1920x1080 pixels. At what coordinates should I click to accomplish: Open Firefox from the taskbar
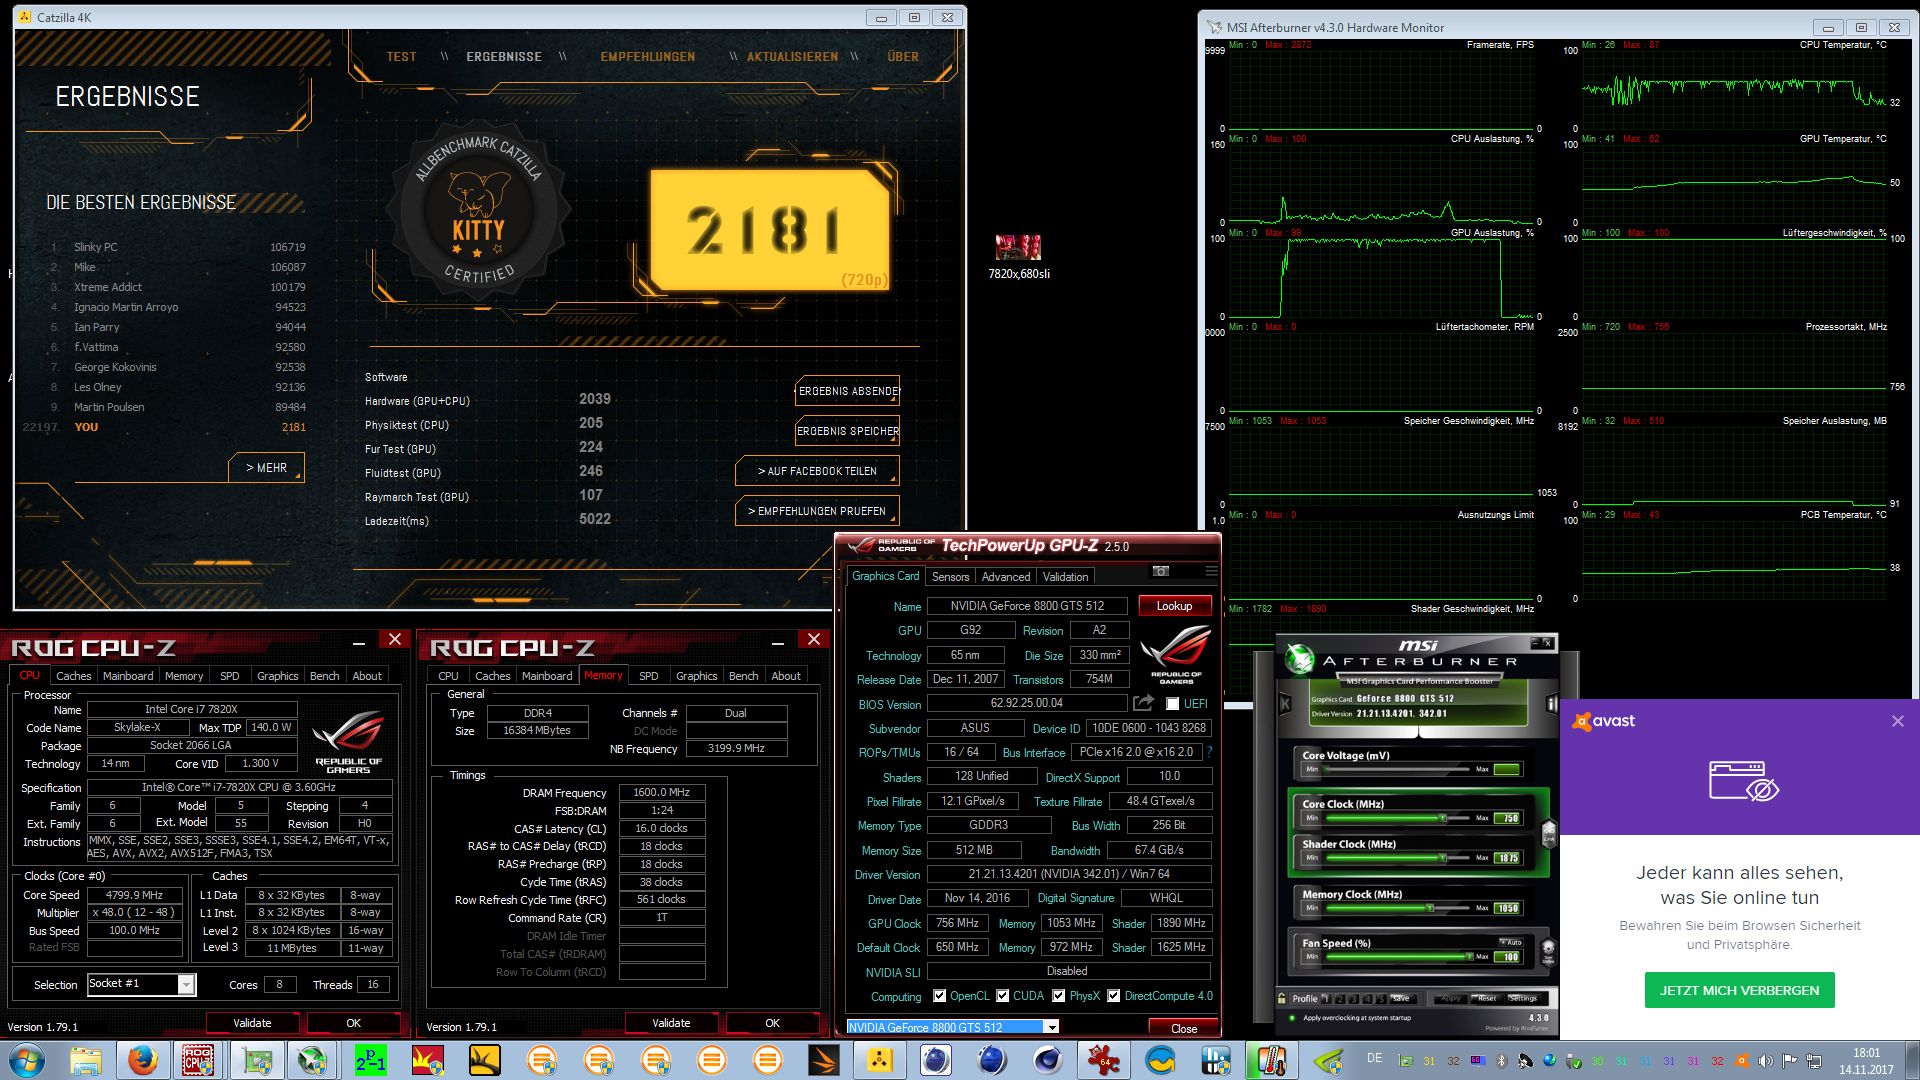point(142,1060)
